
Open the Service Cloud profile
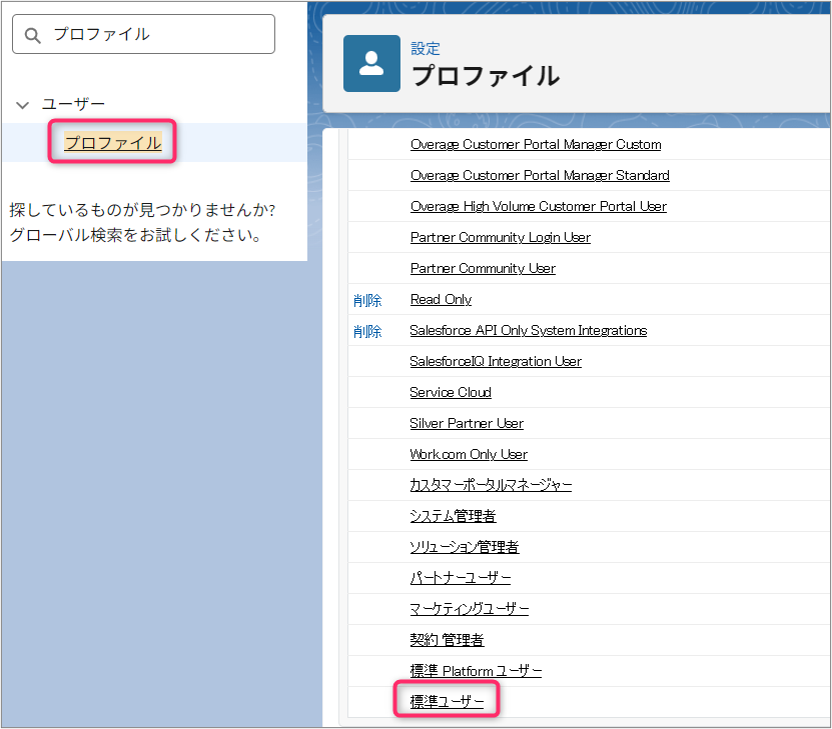point(450,392)
